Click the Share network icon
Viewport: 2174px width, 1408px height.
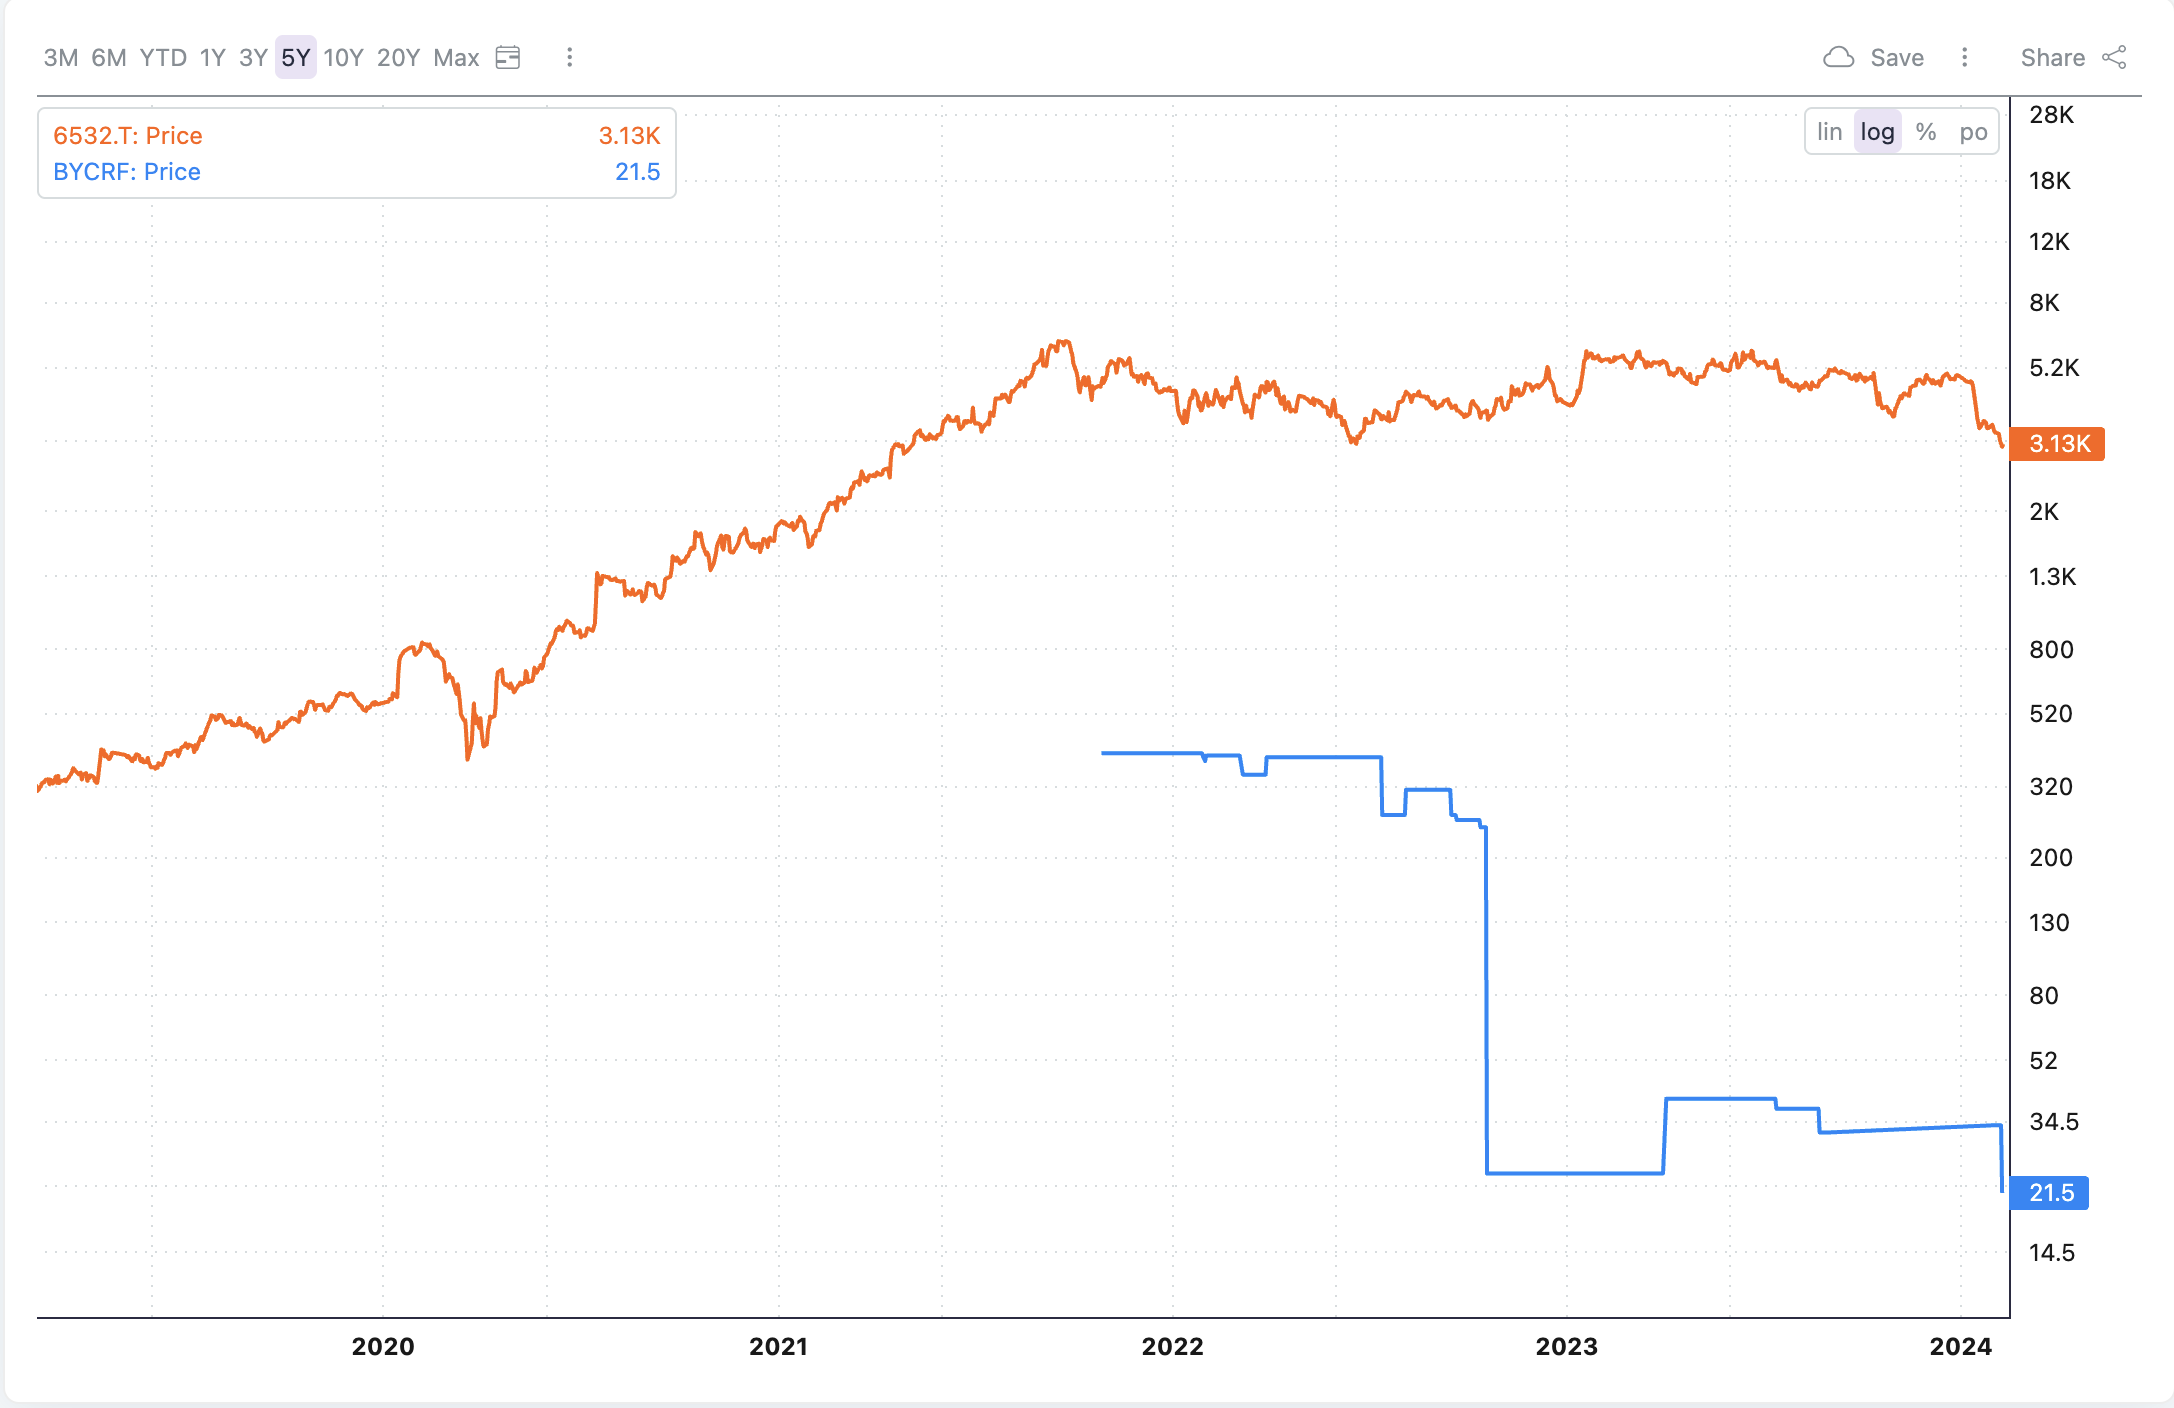2114,58
